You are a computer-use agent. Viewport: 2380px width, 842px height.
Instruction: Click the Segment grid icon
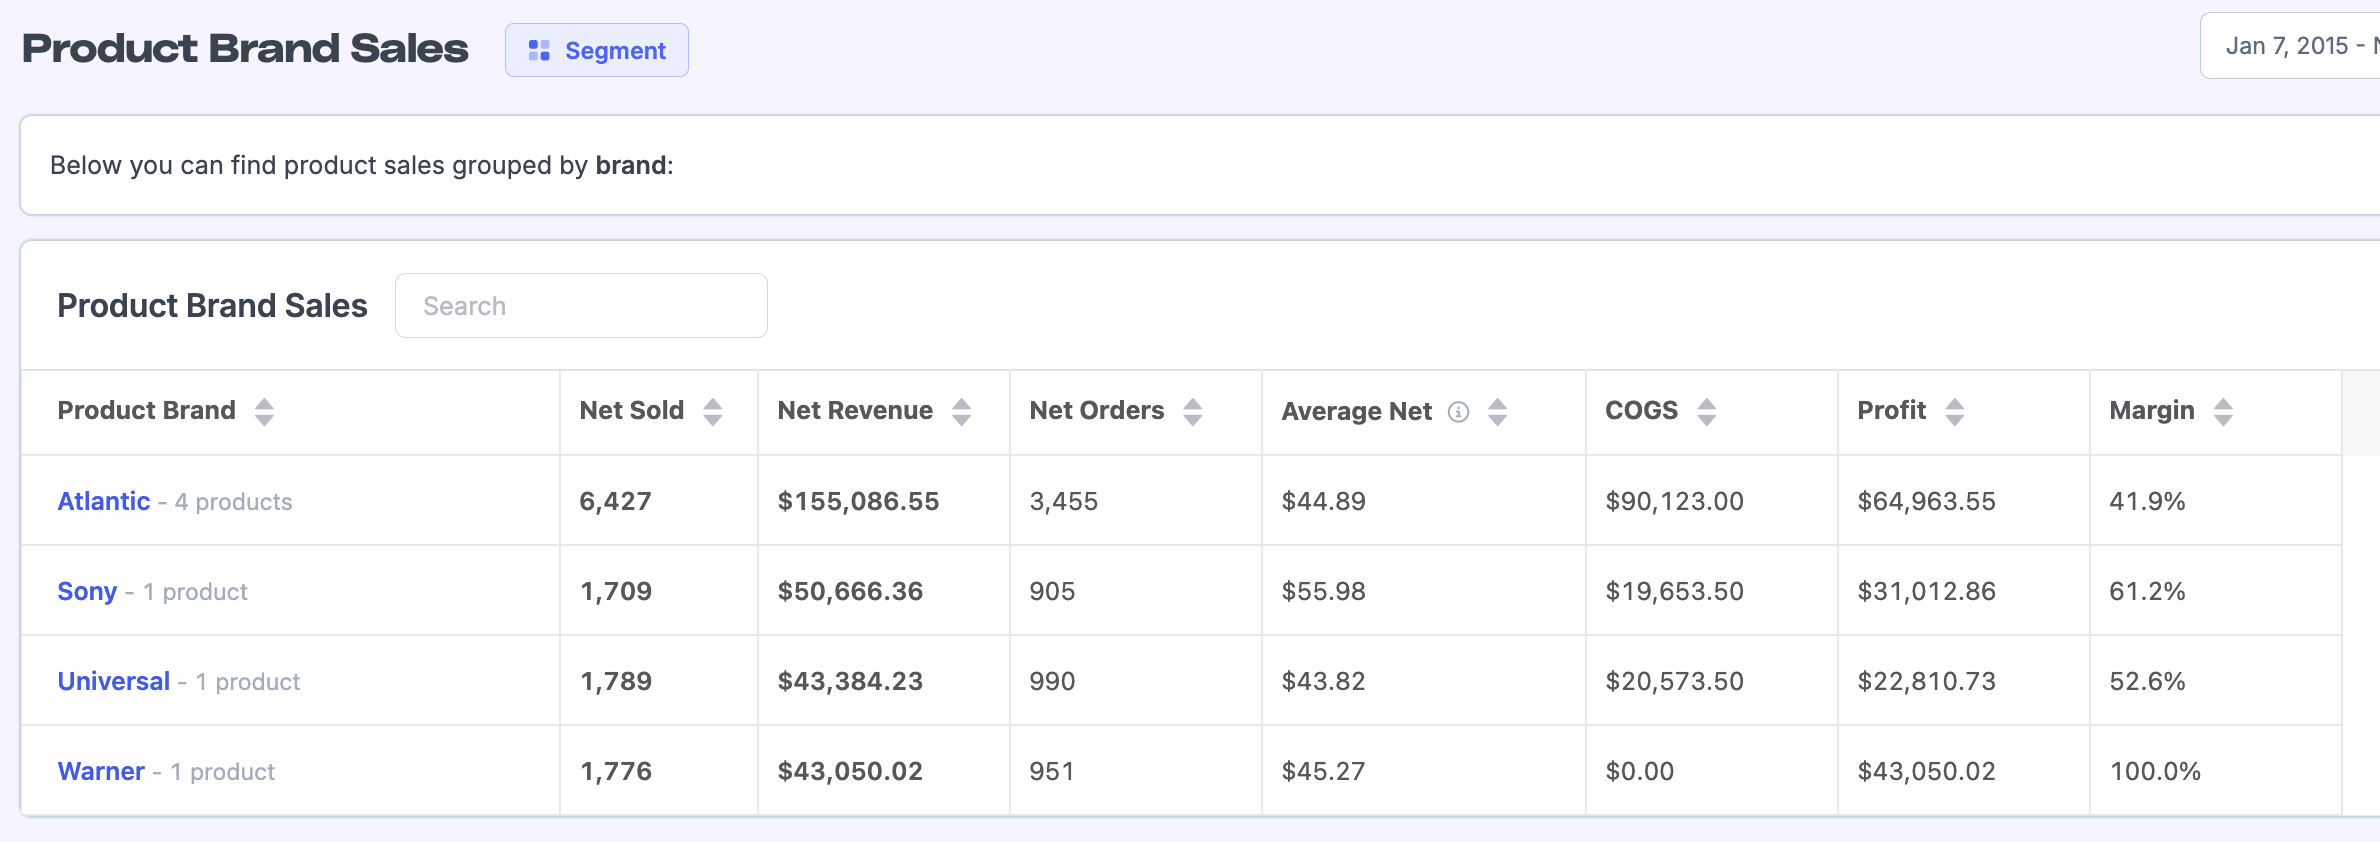point(539,51)
